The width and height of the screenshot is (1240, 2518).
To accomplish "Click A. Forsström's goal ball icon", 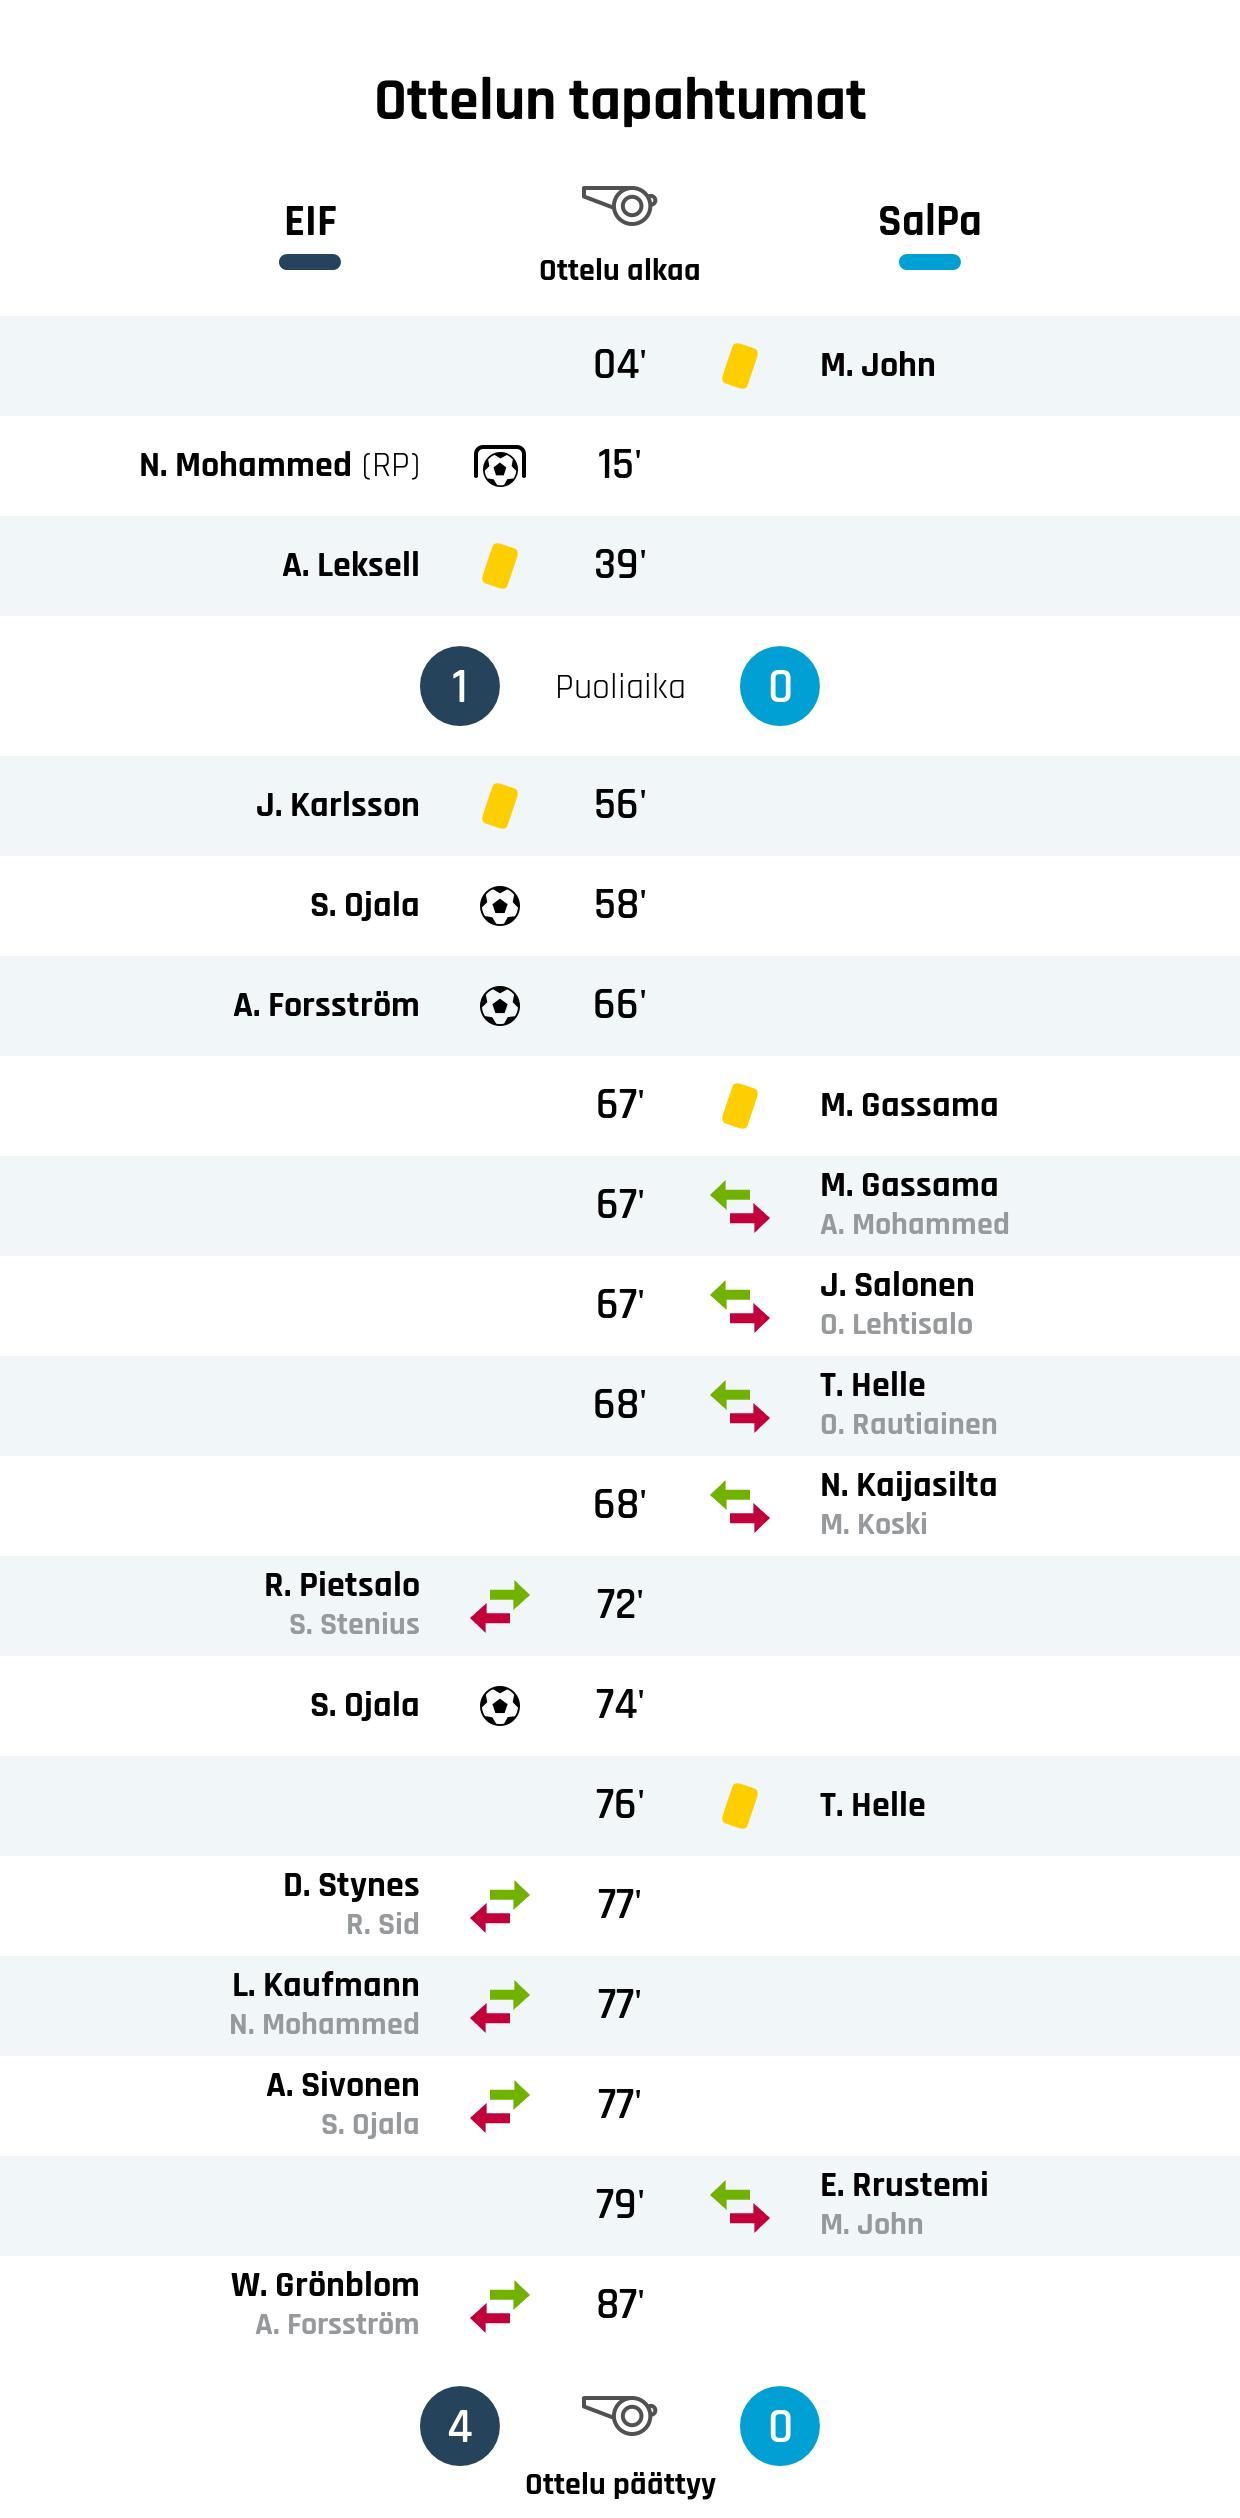I will [499, 1006].
